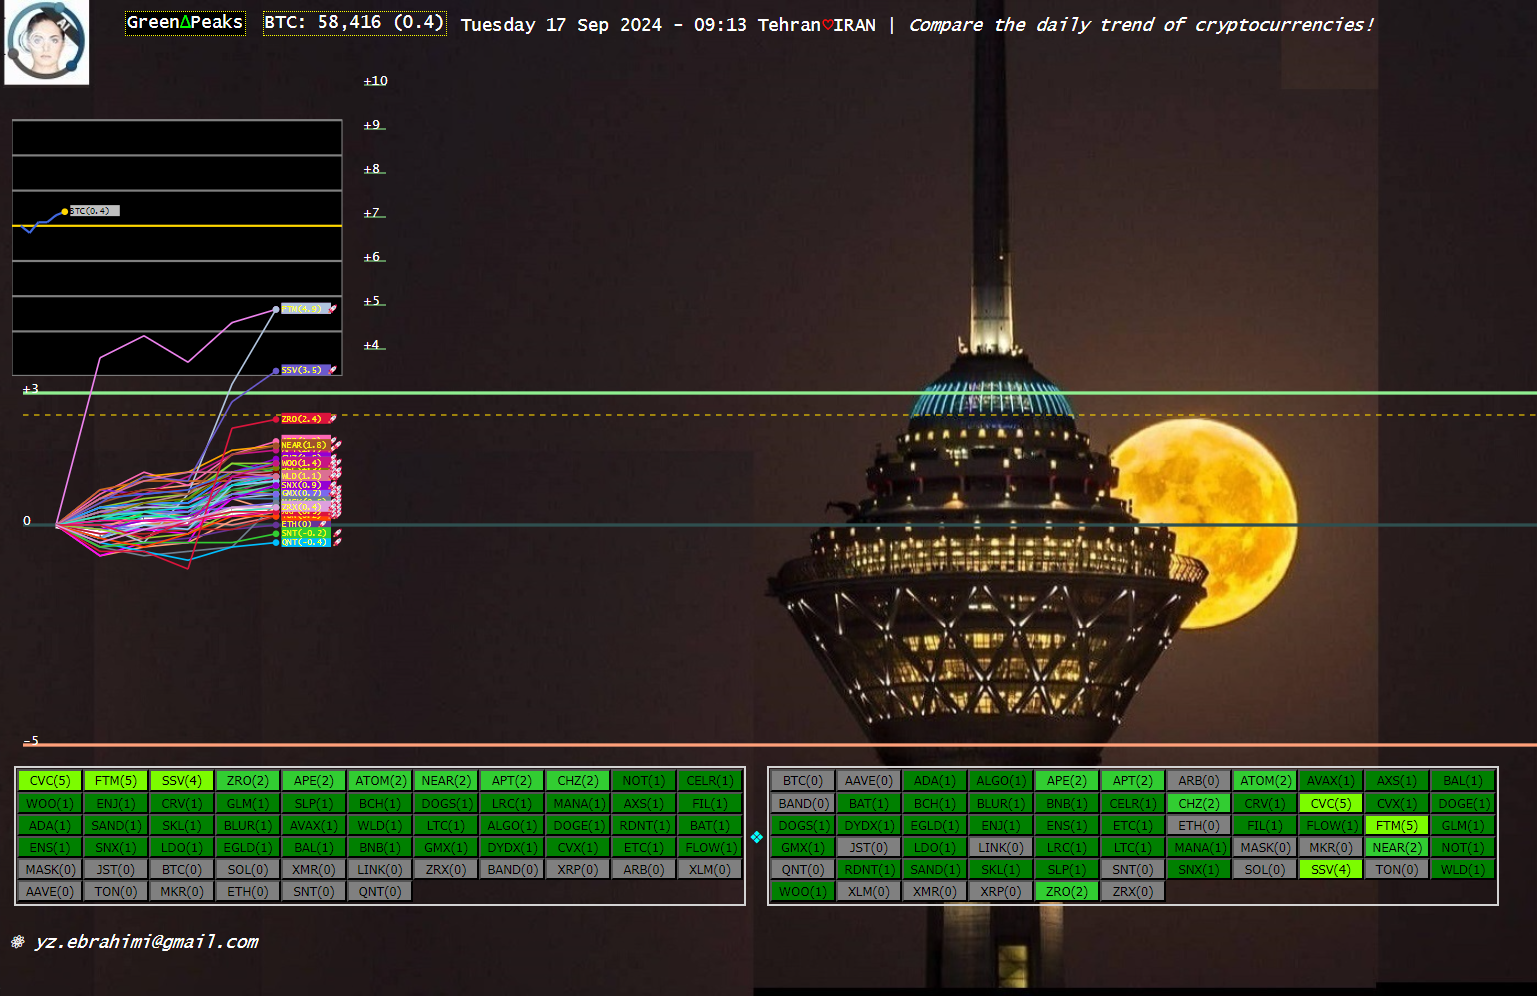This screenshot has width=1537, height=996.
Task: Click the red heart in Tehran IRAN
Action: click(x=827, y=25)
